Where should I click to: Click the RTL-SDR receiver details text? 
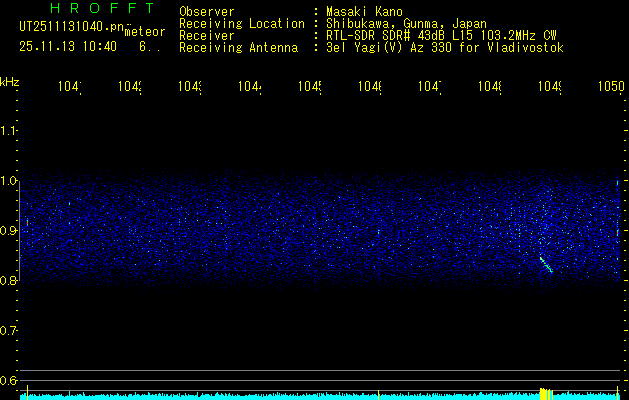[442, 35]
